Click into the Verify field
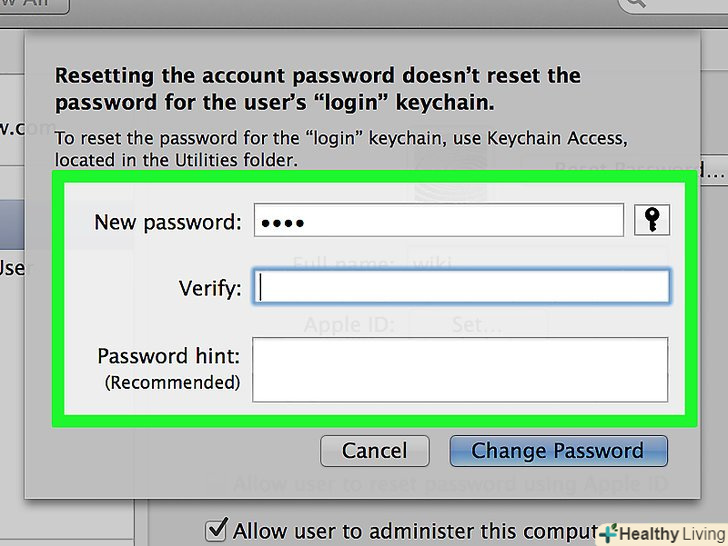The image size is (728, 546). 461,288
